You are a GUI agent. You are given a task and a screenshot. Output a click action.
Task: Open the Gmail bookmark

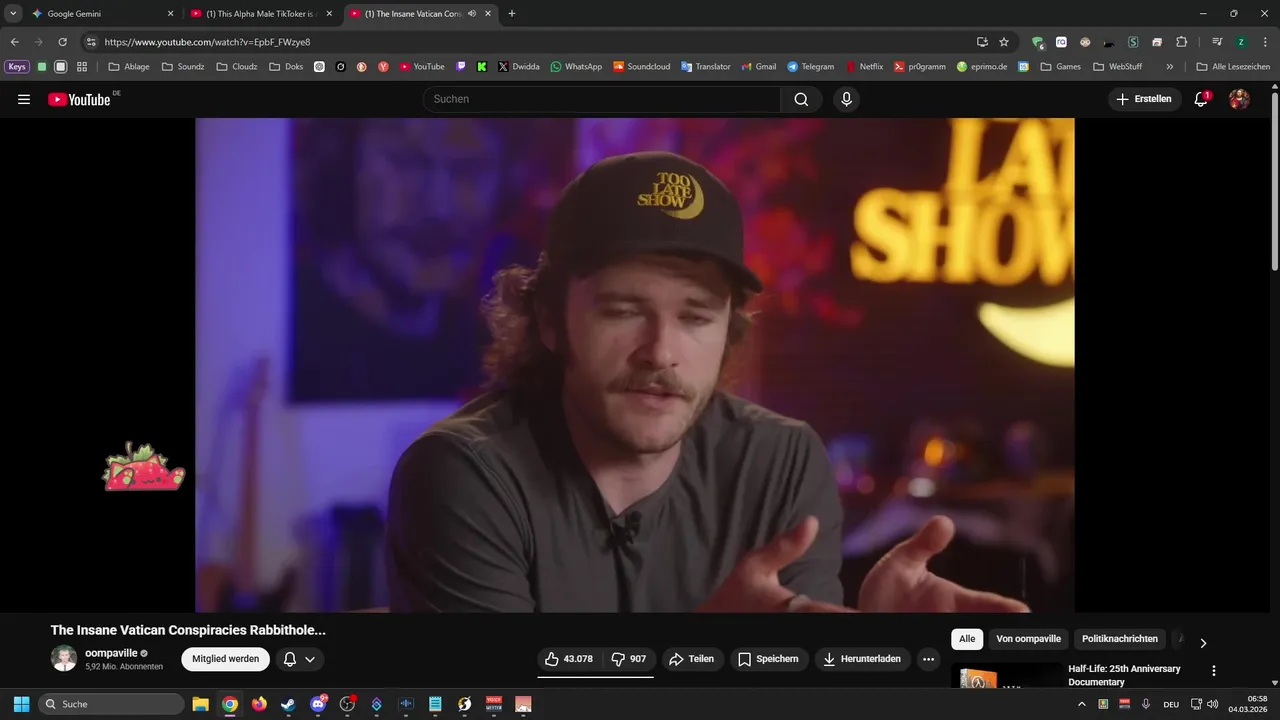pyautogui.click(x=759, y=66)
